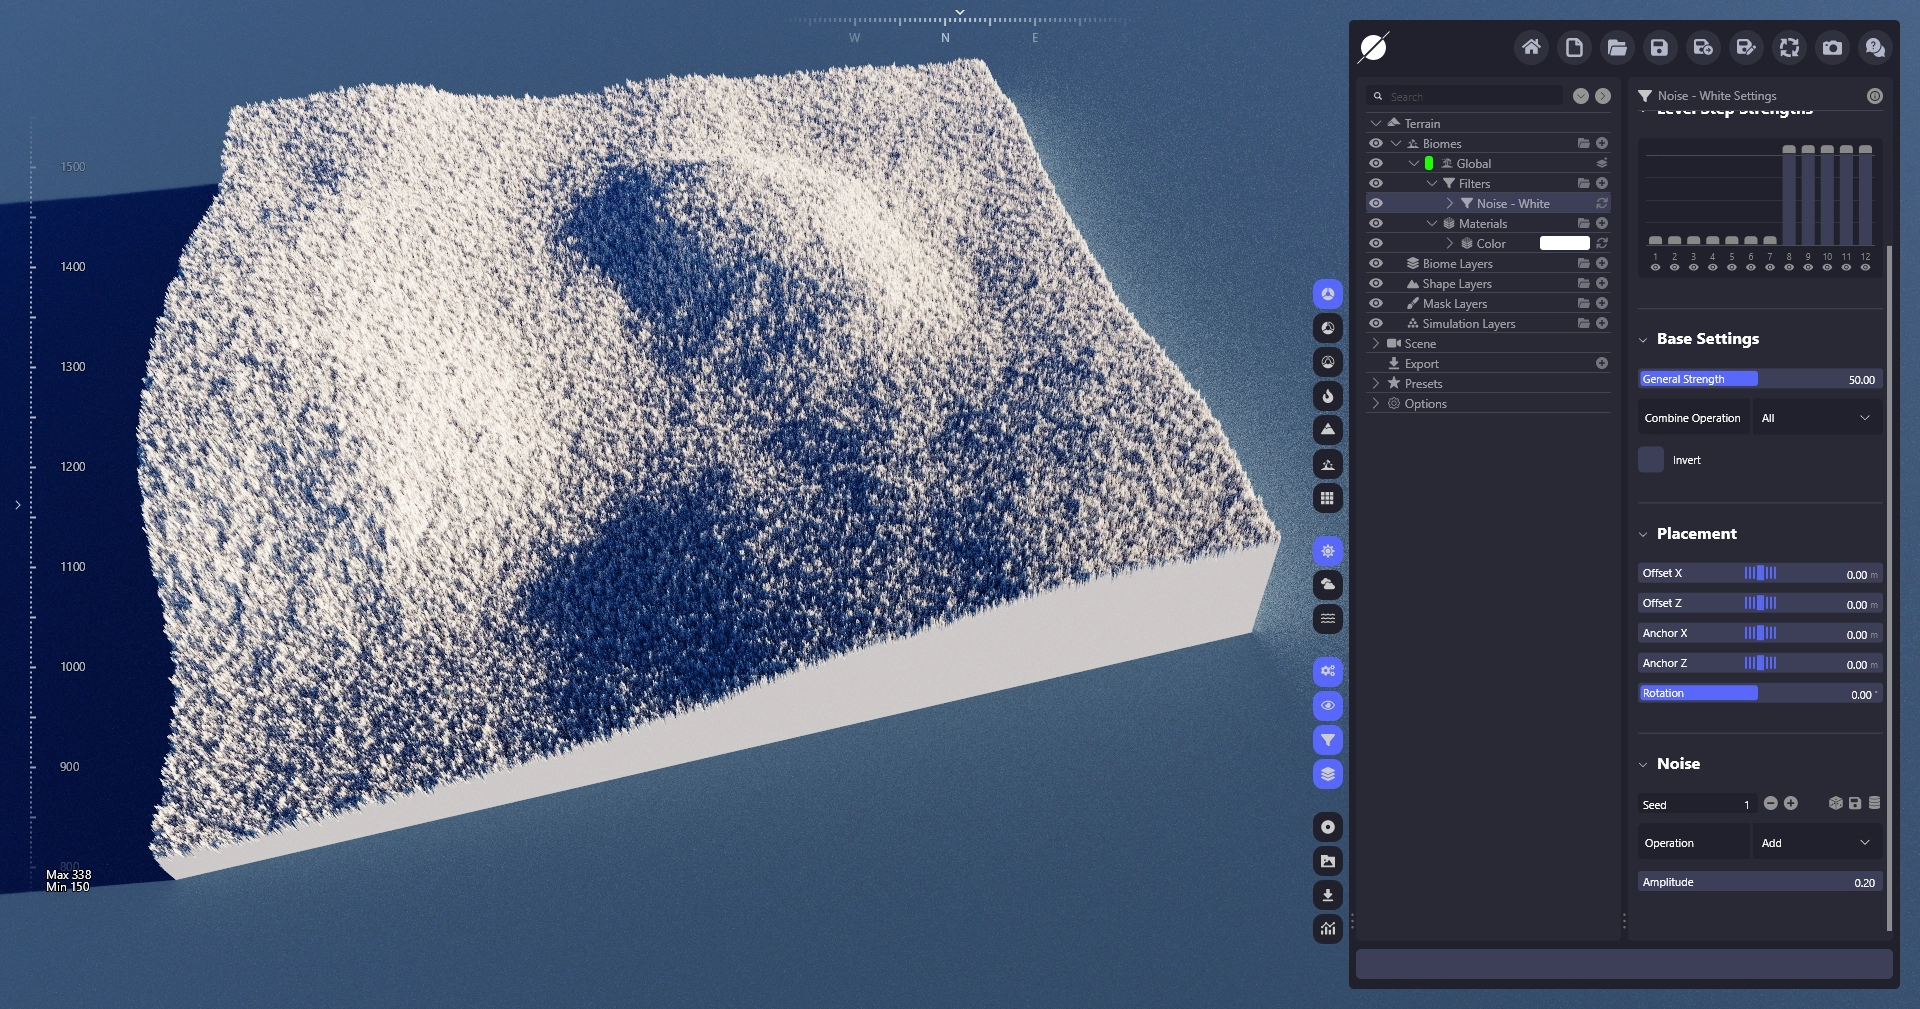
Task: Toggle the clouds button in viewport sidebar
Action: [x=1327, y=585]
